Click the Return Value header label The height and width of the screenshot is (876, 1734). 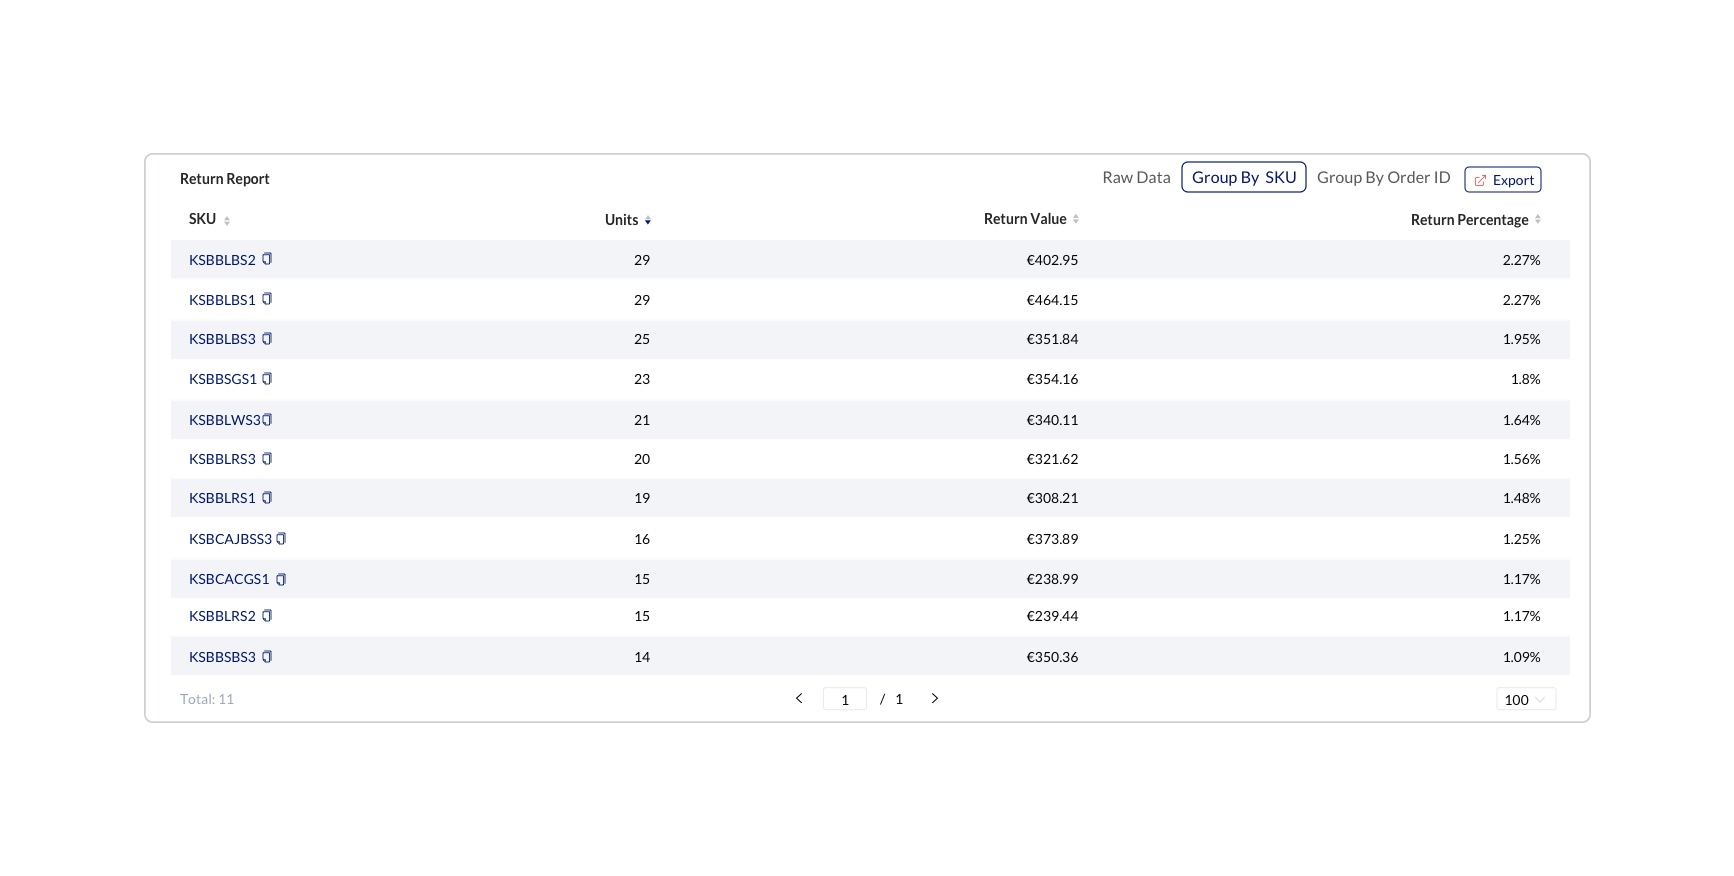tap(1025, 219)
